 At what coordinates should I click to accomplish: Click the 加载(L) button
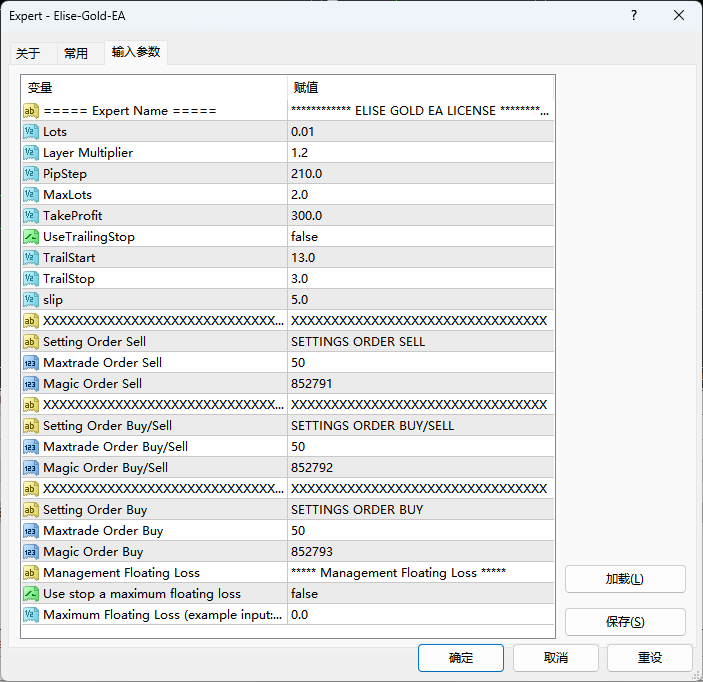click(x=625, y=579)
